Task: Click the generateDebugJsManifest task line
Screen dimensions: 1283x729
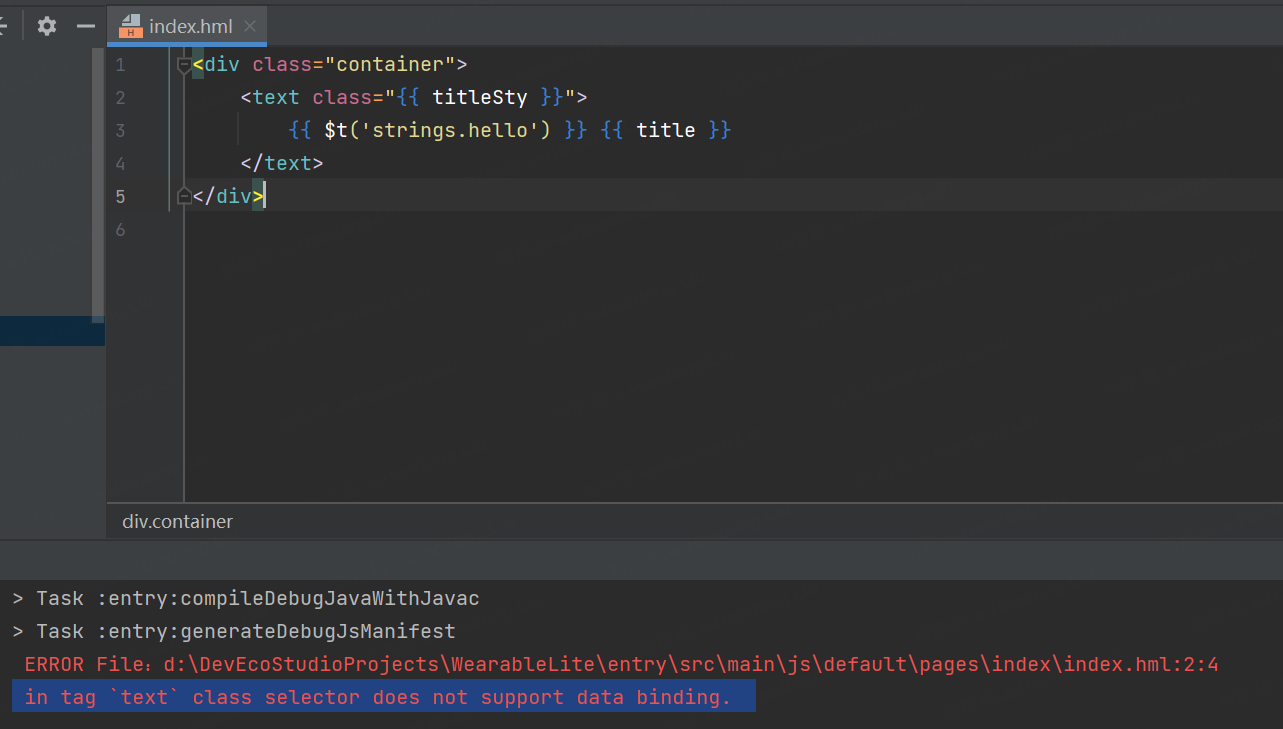Action: click(245, 632)
